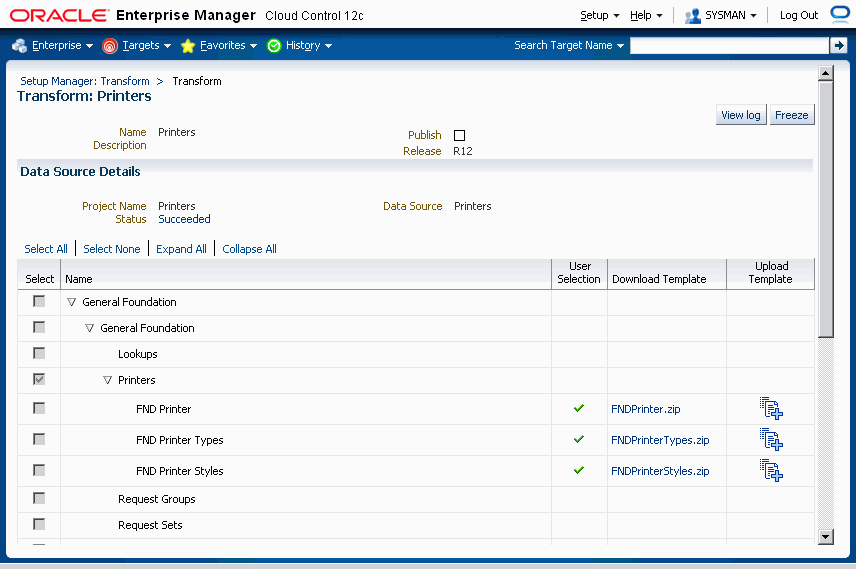Click the Collapse All link

pyautogui.click(x=249, y=249)
